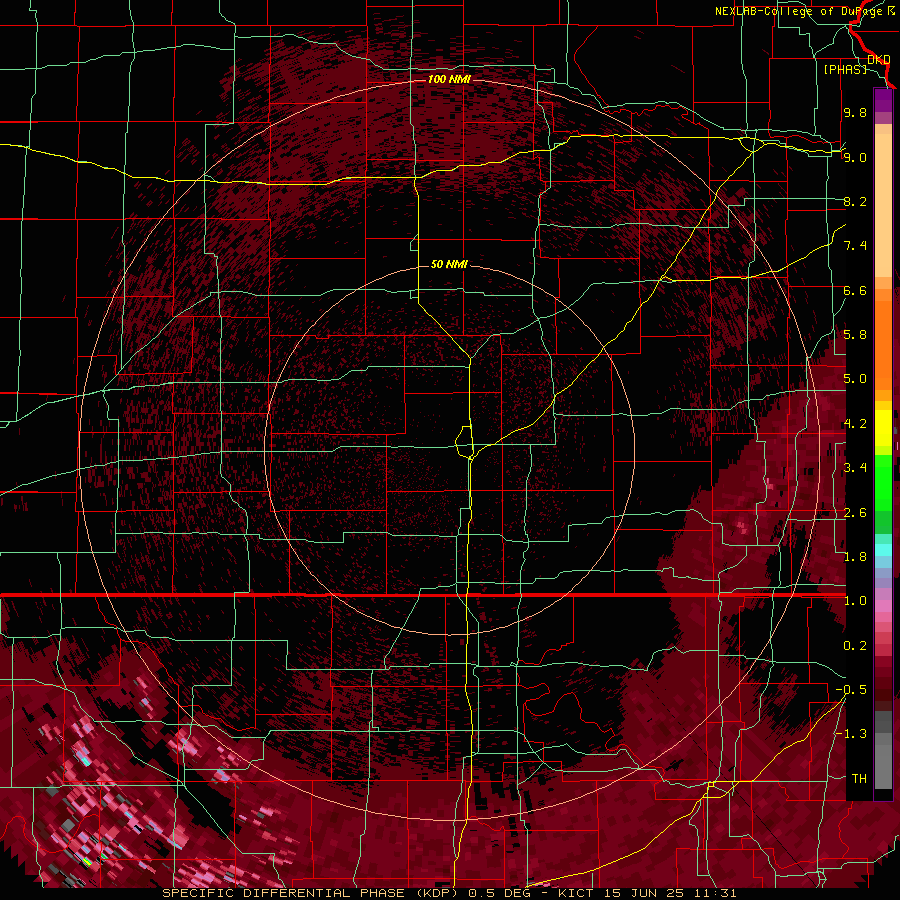Click the TH threshold label on the scale
Image resolution: width=900 pixels, height=900 pixels.
[859, 779]
